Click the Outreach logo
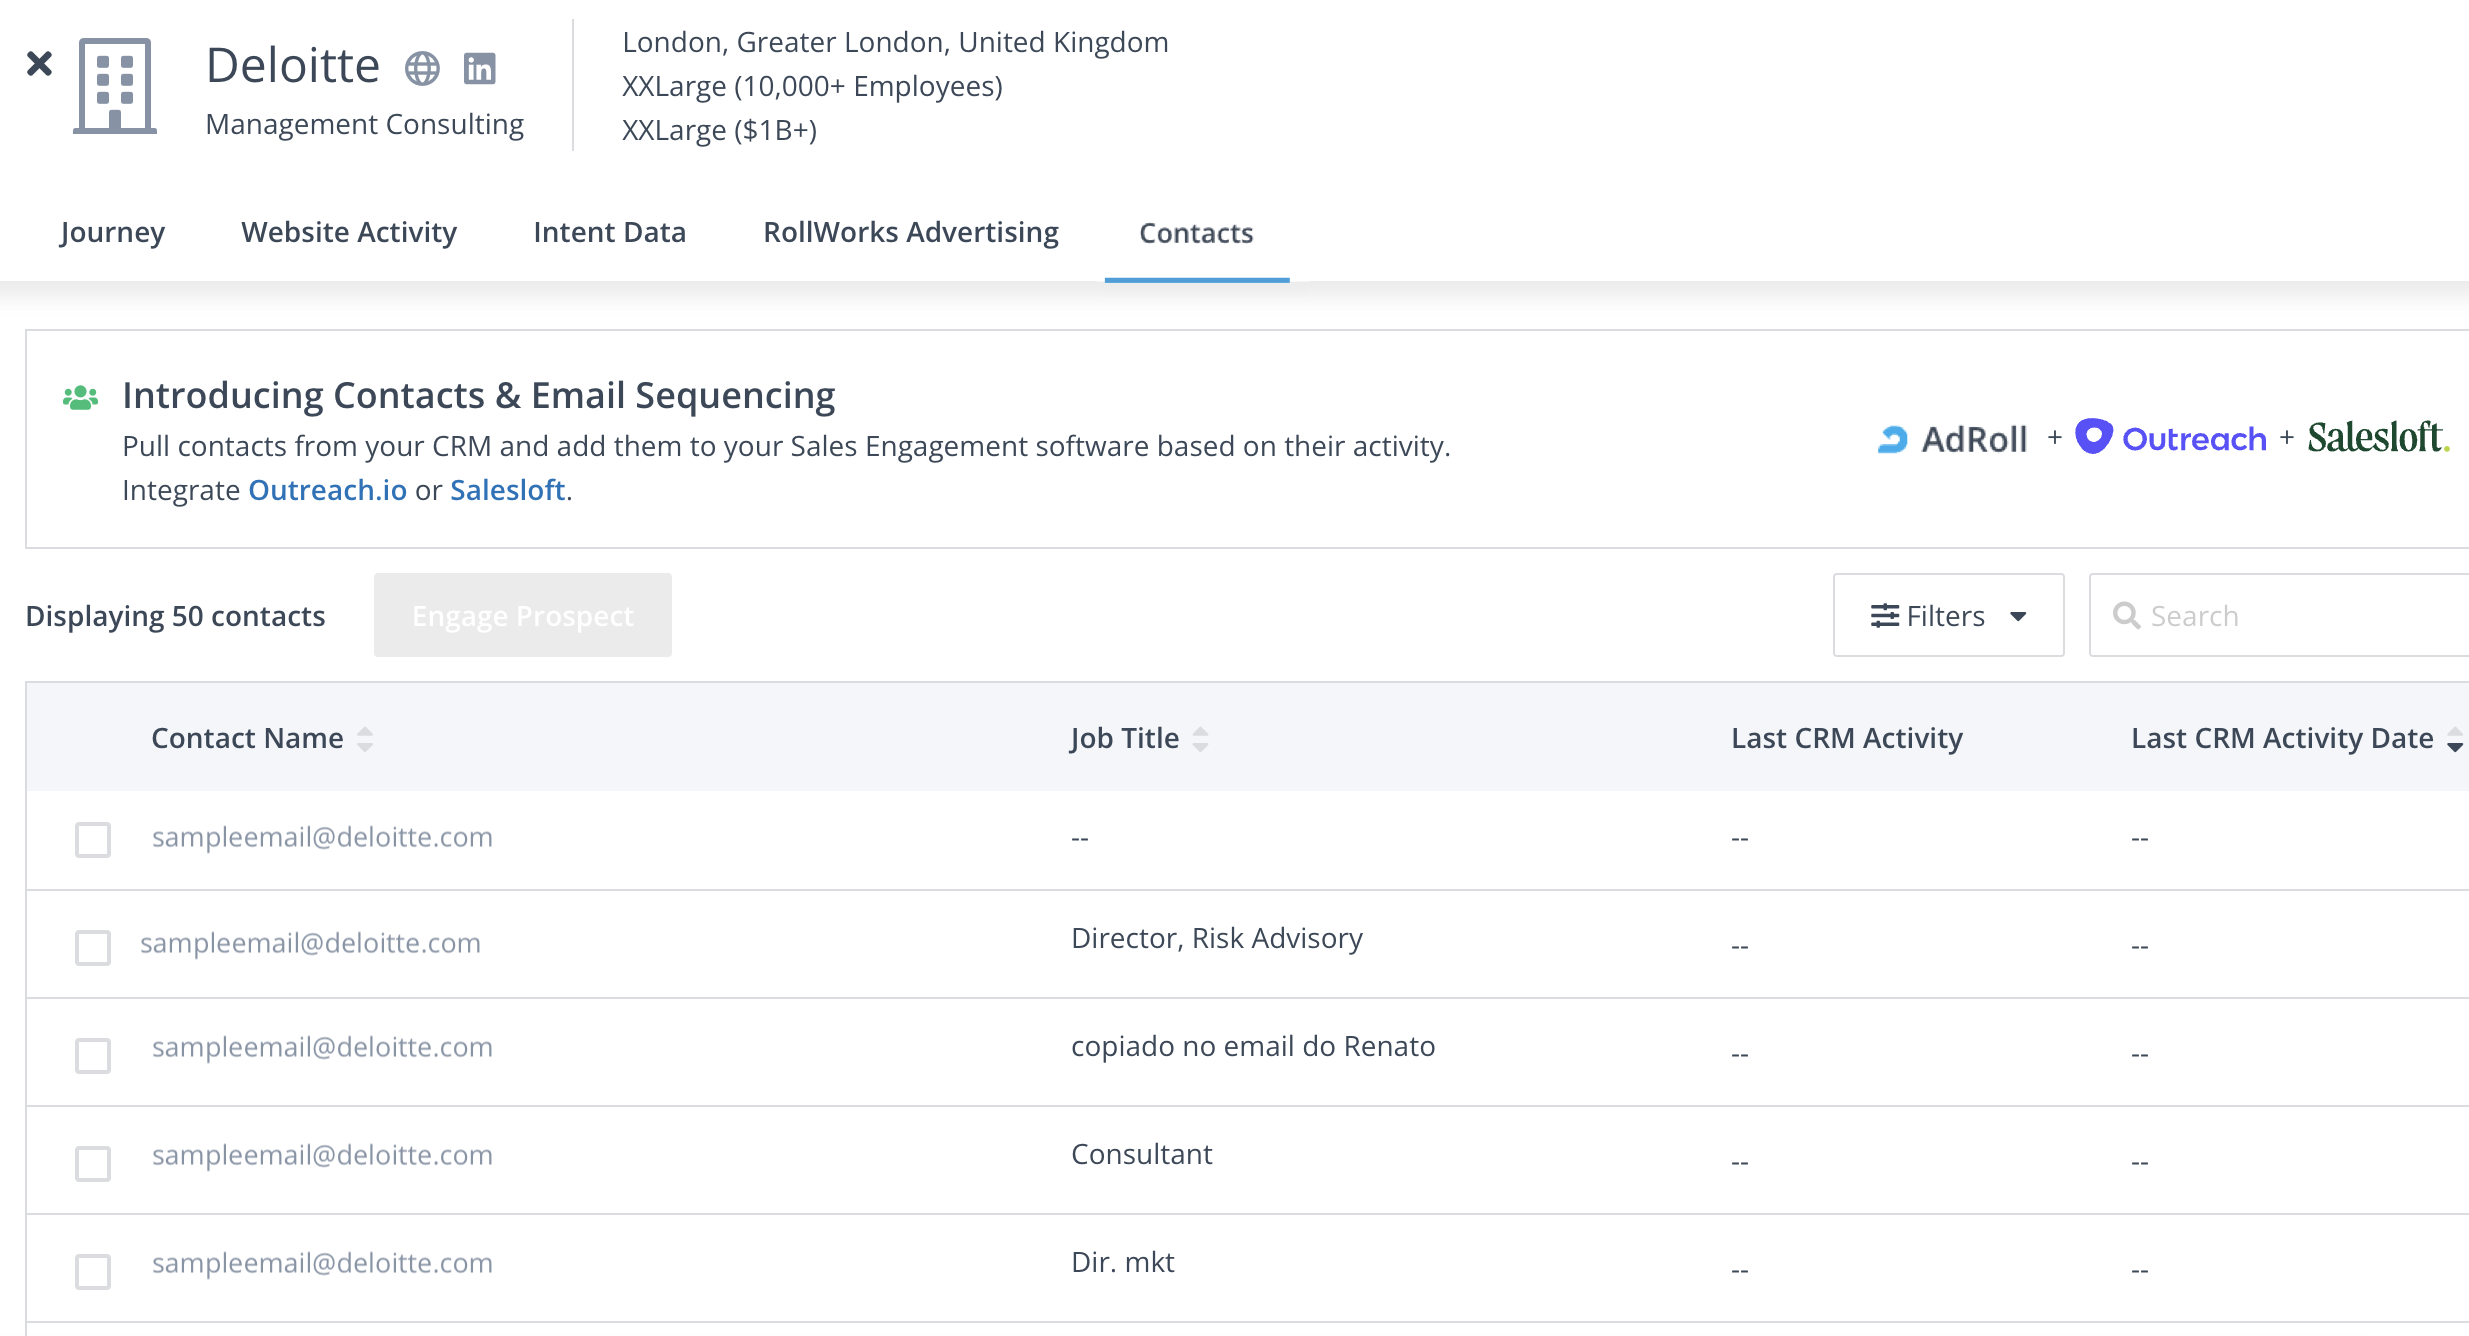This screenshot has width=2469, height=1336. [2170, 438]
